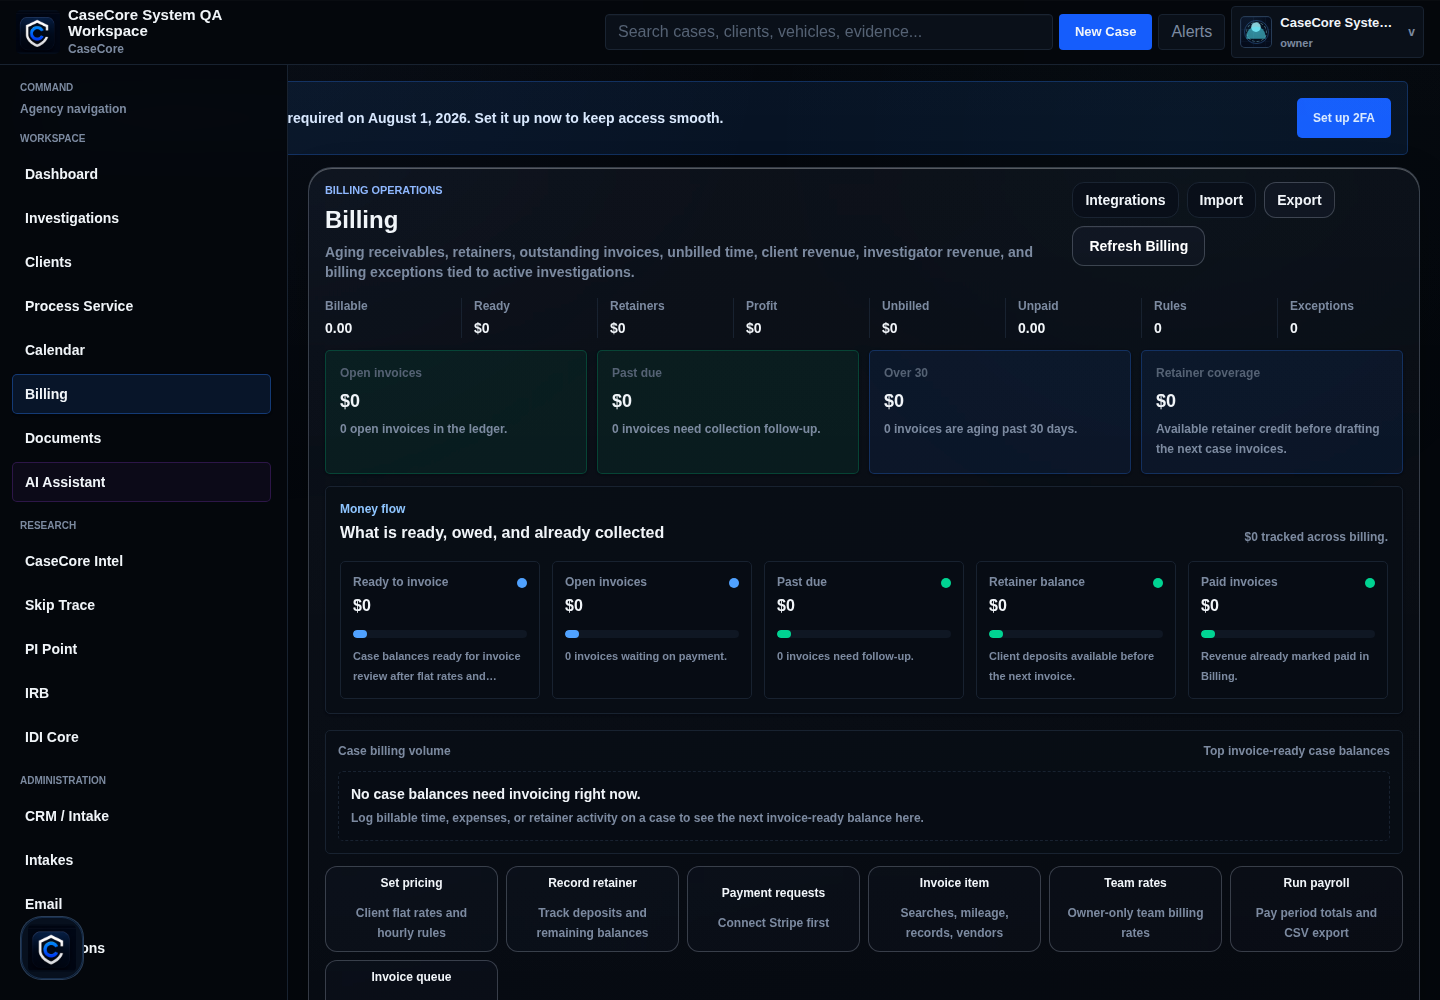1440x1000 pixels.
Task: Click the Retainer coverage summary card
Action: (x=1272, y=412)
